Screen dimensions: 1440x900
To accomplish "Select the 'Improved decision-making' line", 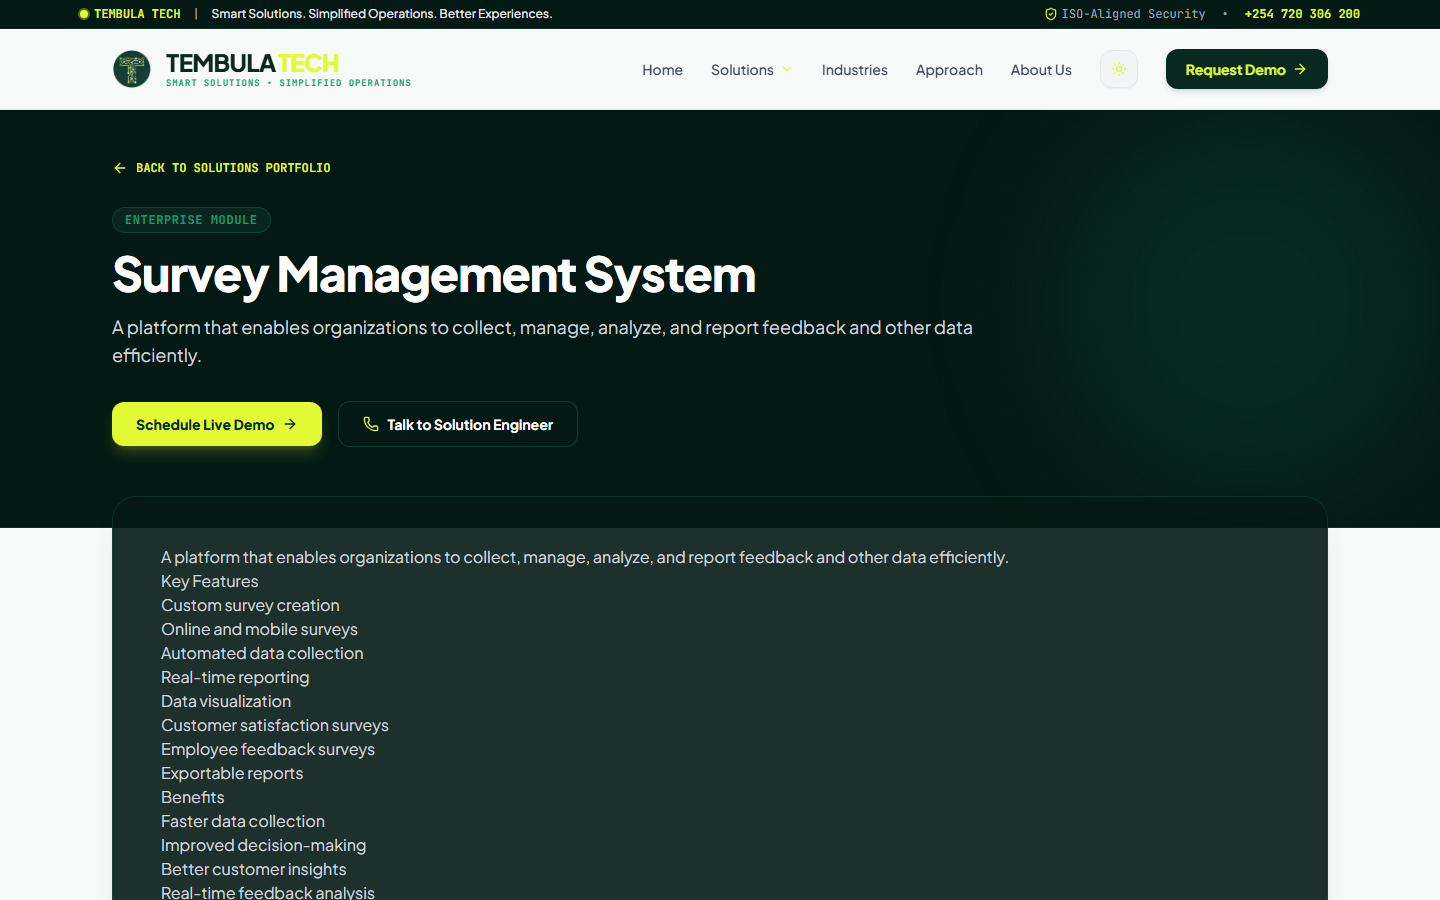I will click(x=264, y=845).
